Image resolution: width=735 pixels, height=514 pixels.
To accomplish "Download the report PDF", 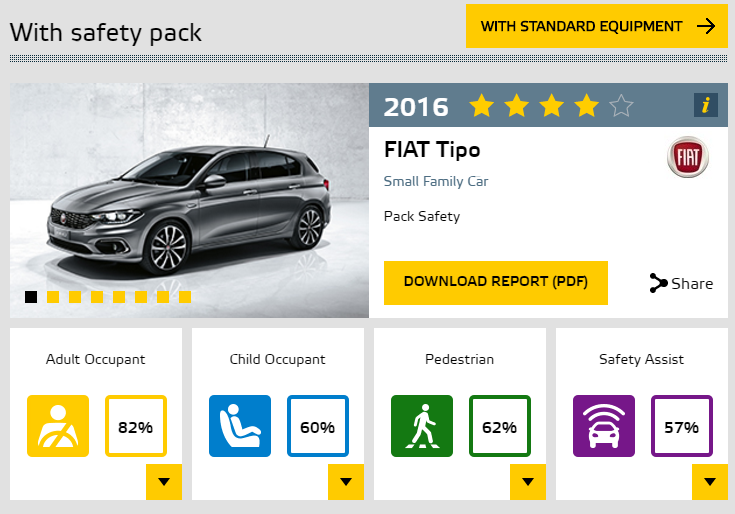I will 496,283.
